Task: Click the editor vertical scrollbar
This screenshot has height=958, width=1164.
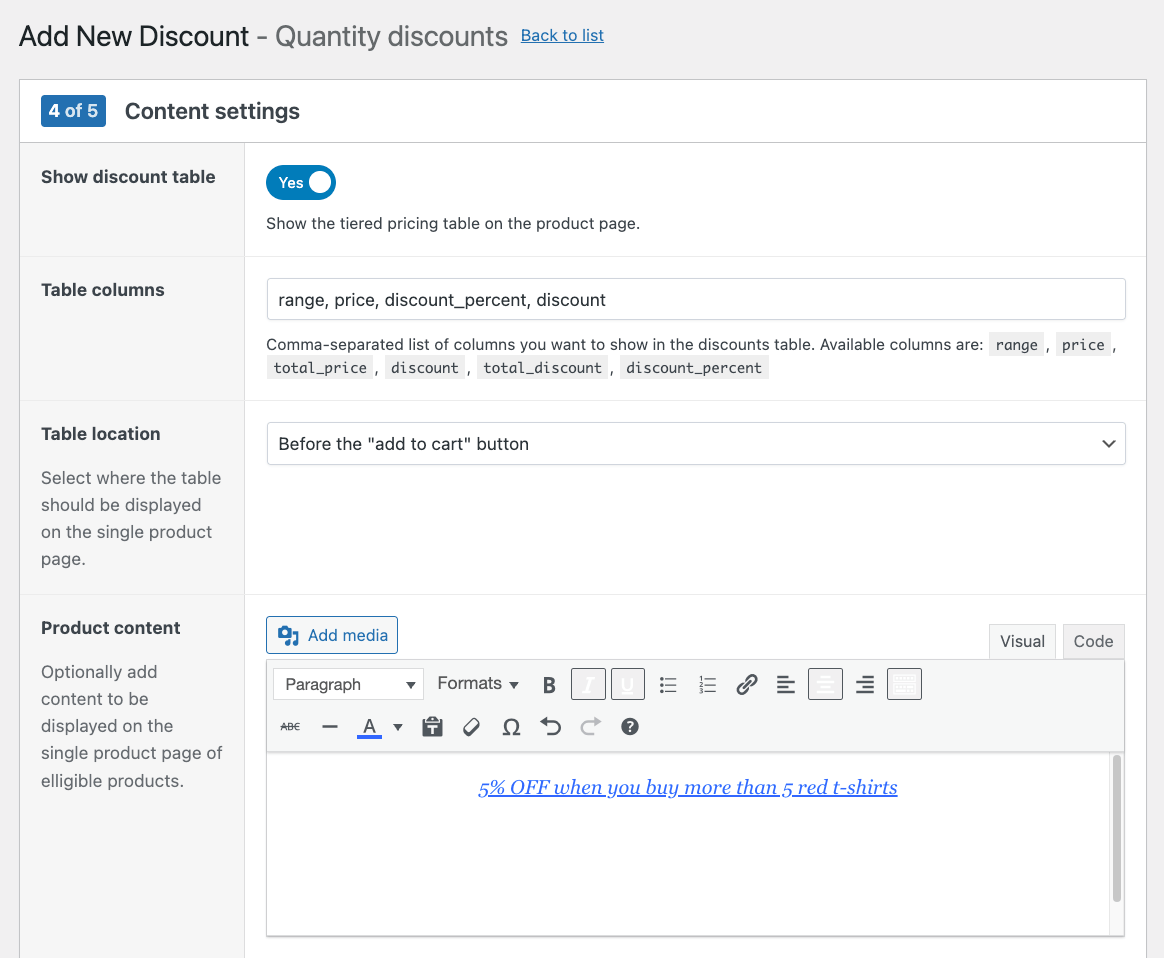Action: coord(1116,827)
